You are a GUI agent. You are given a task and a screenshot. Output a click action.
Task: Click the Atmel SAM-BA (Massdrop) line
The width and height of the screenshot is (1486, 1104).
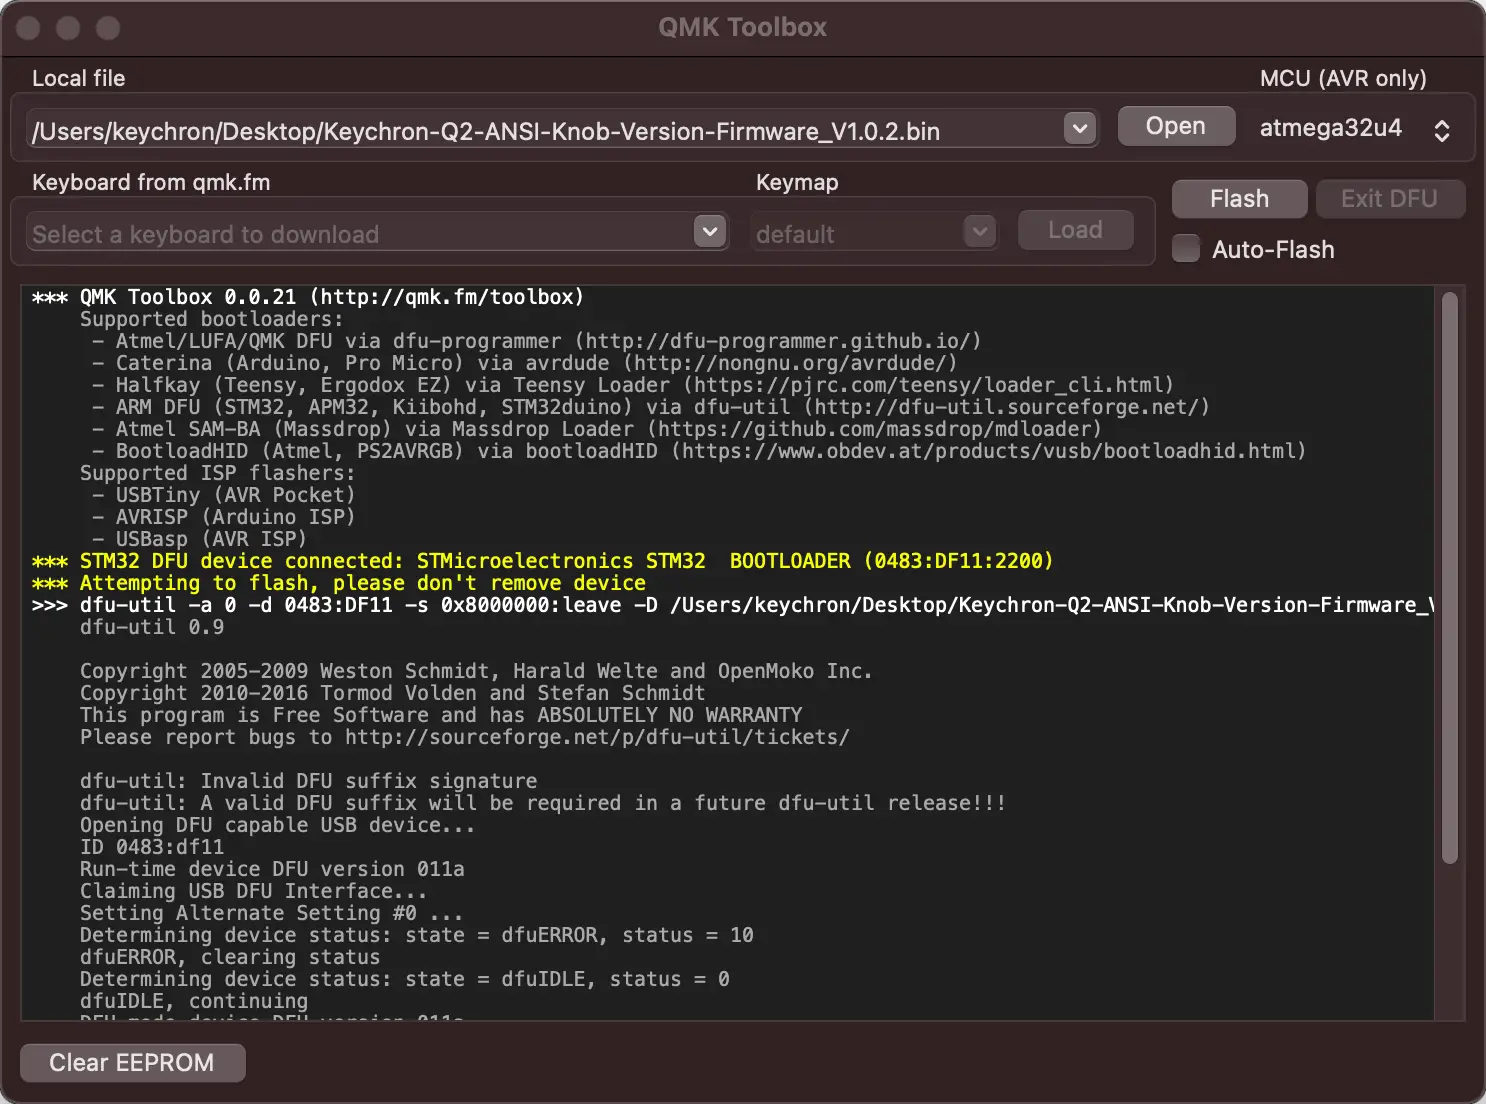point(596,429)
